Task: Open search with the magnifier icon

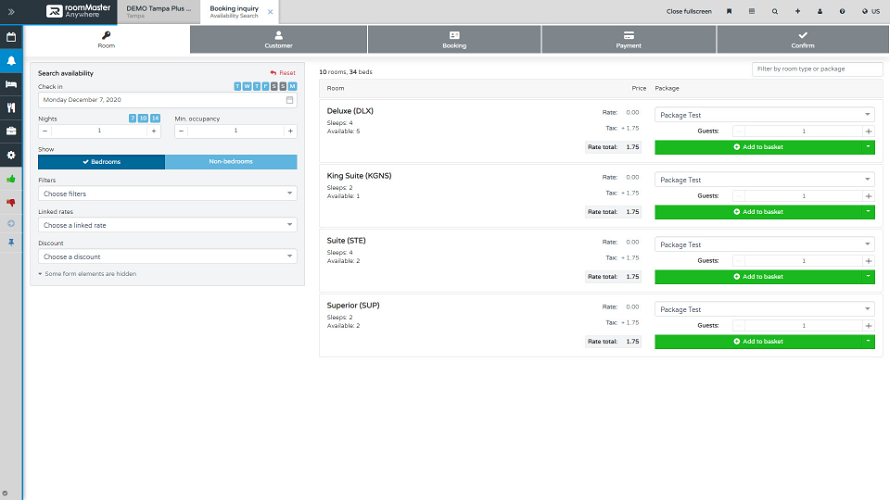Action: pyautogui.click(x=774, y=11)
